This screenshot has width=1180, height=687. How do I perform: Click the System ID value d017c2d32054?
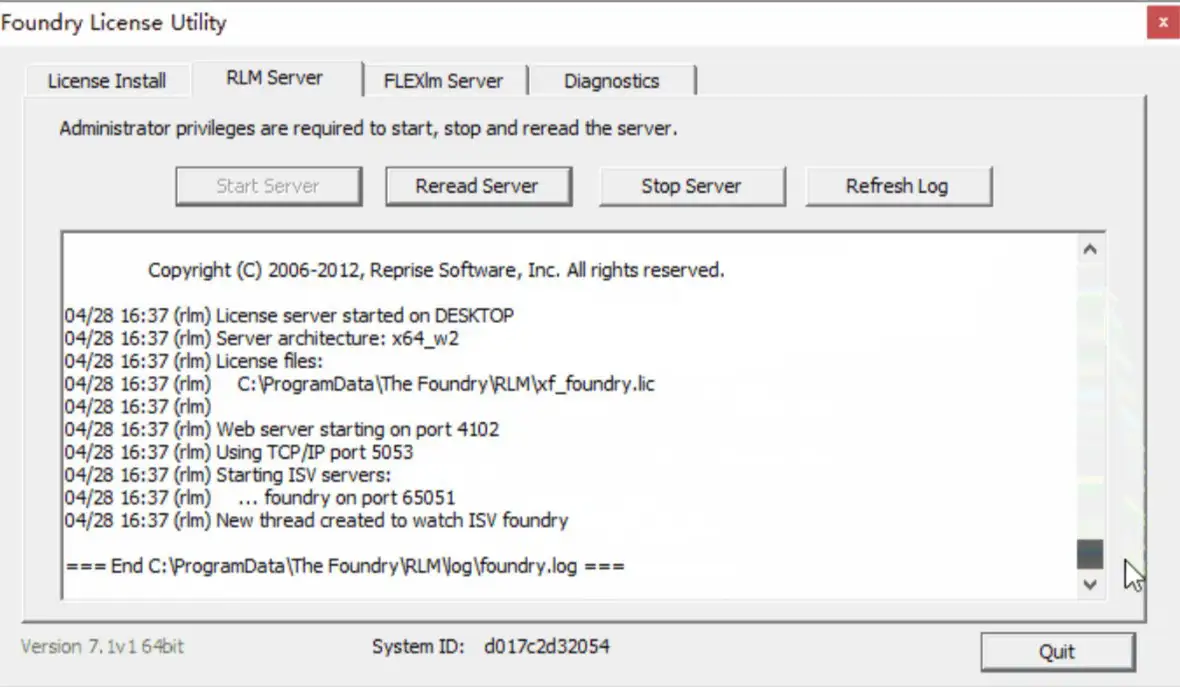(x=547, y=646)
